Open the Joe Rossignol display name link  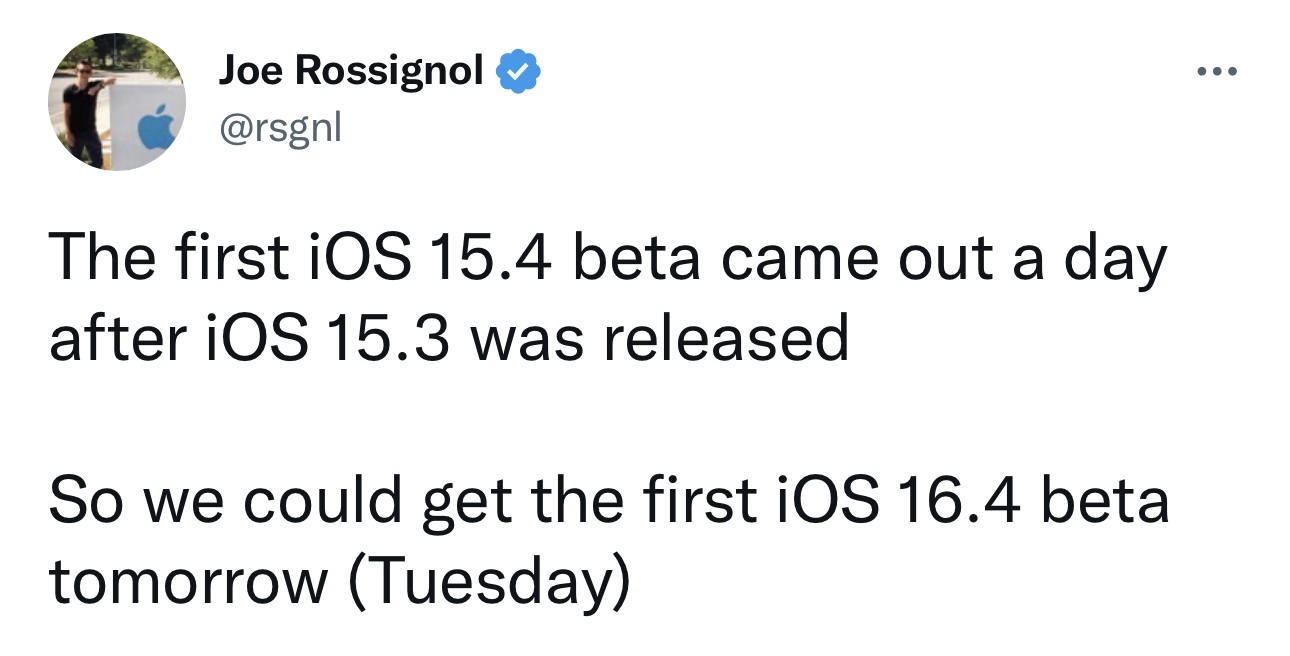coord(351,70)
